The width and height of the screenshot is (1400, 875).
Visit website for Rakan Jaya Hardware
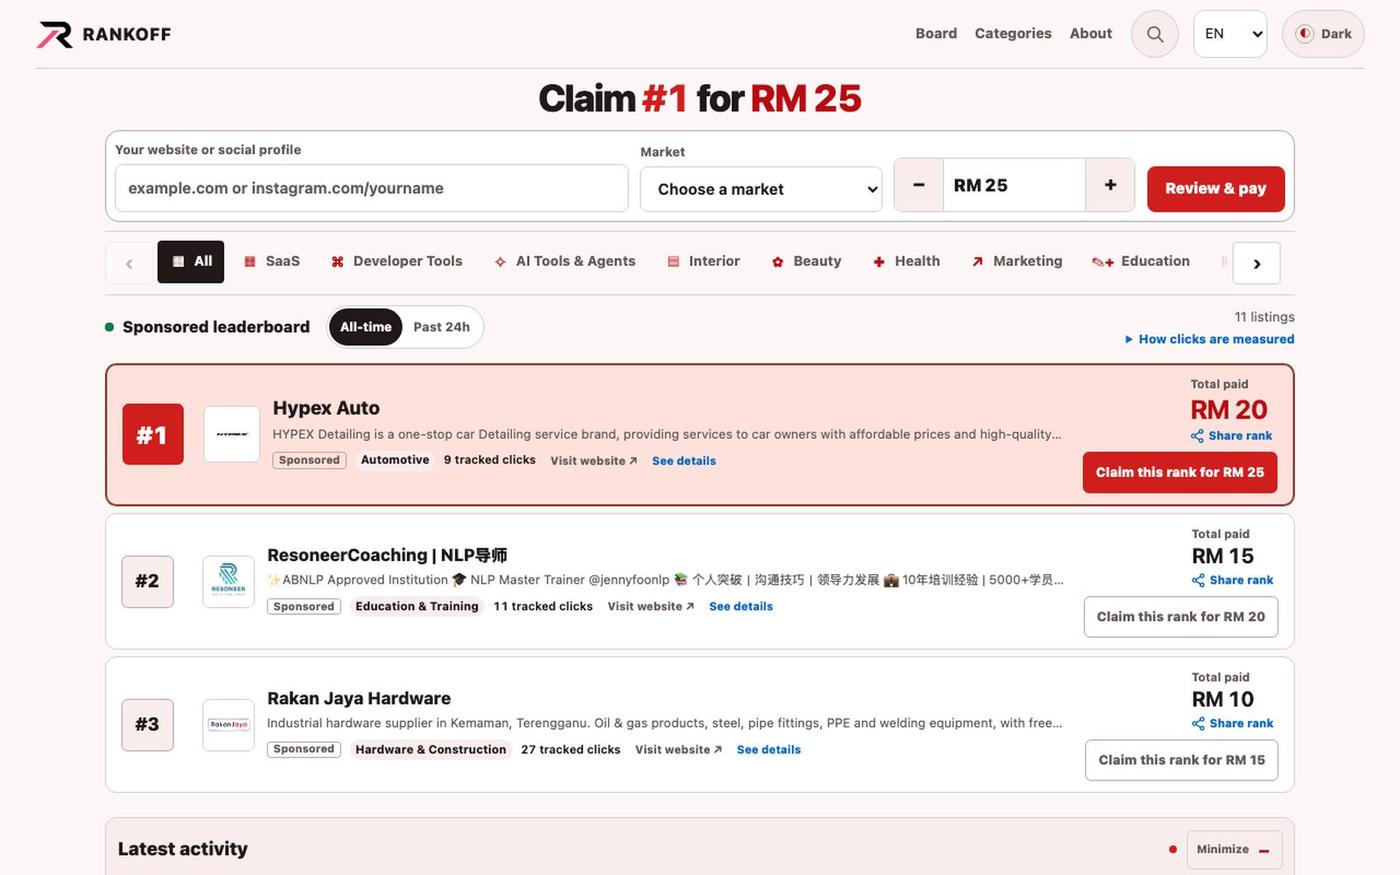click(678, 749)
